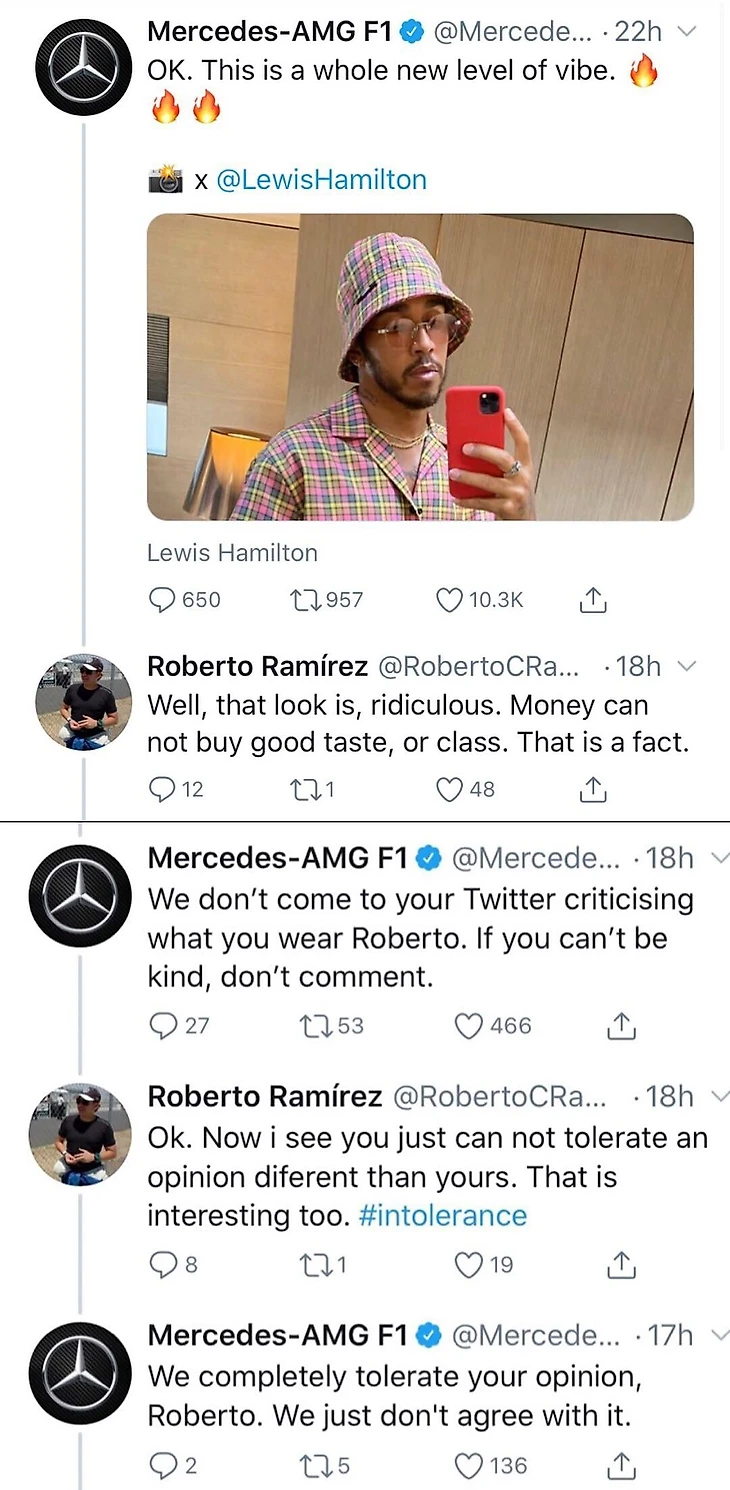Reply to Roberto's #intolerance tweet
The width and height of the screenshot is (730, 1490).
tap(162, 1265)
